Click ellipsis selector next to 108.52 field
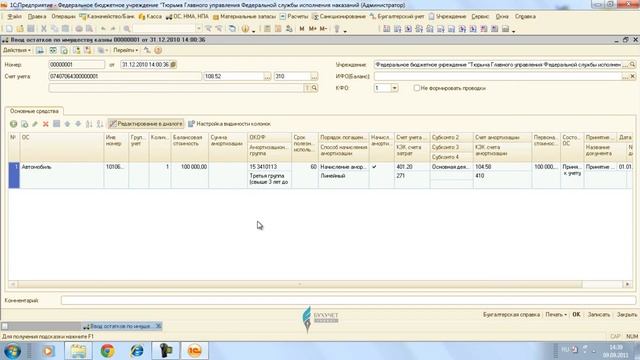 pos(267,76)
